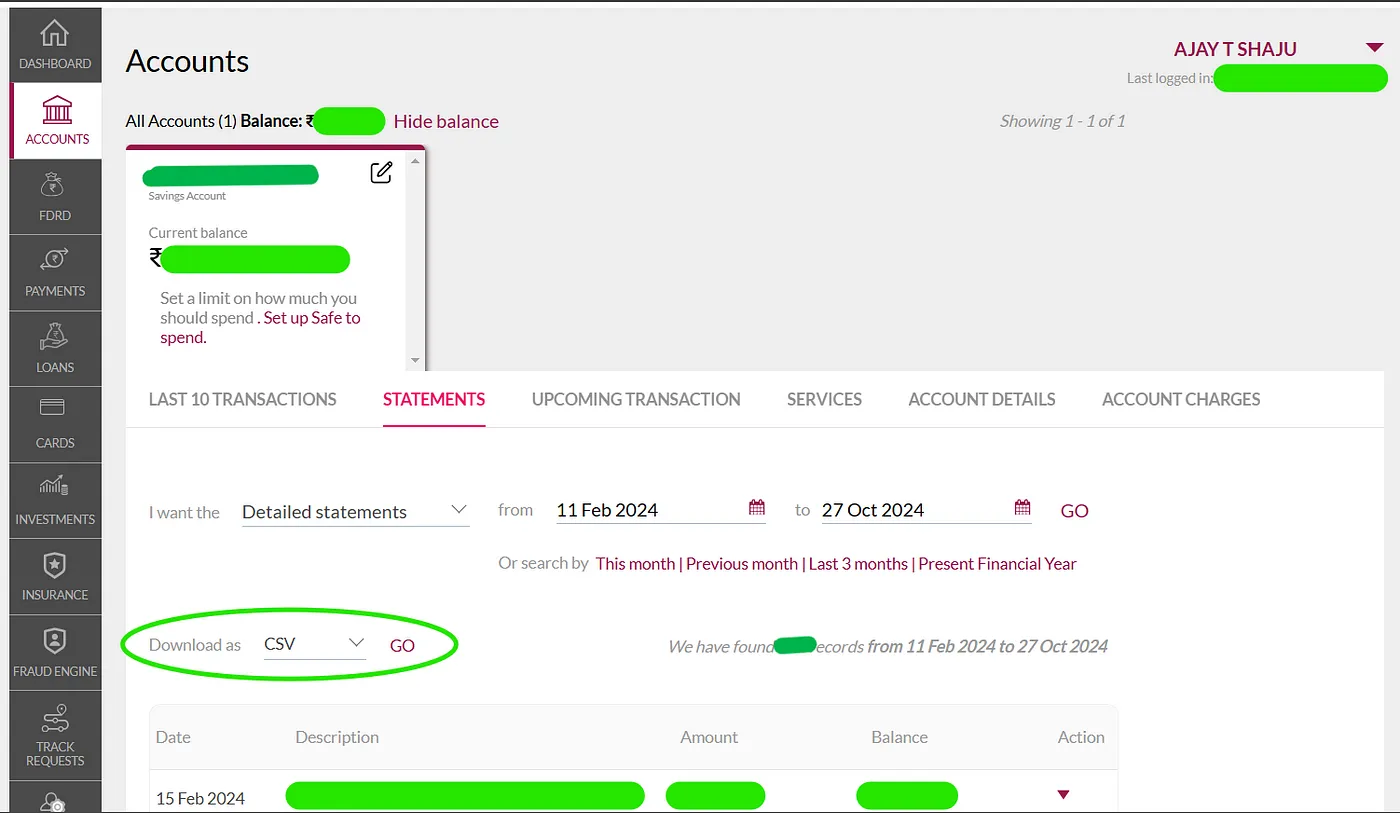1400x813 pixels.
Task: Click up arrow of account card scrollbar
Action: click(x=416, y=160)
